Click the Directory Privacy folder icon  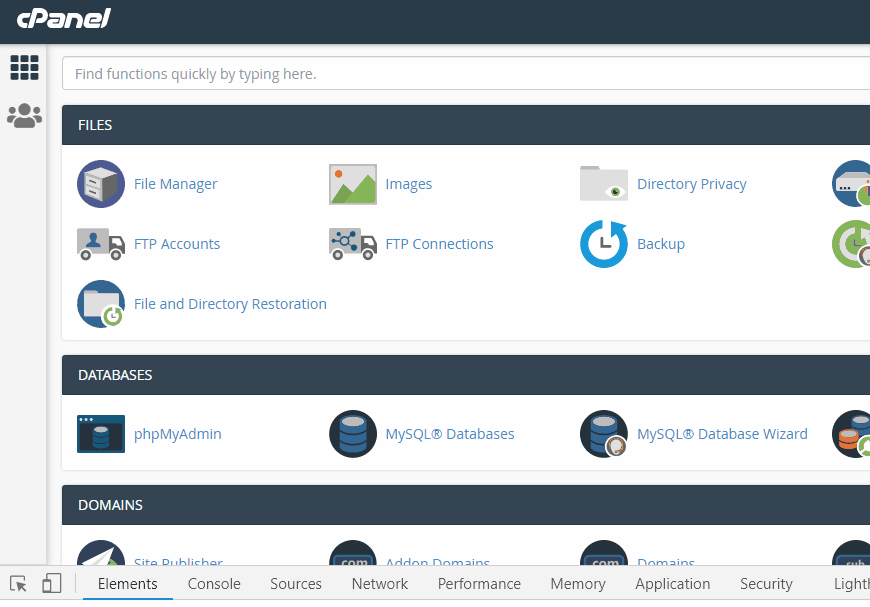[604, 184]
